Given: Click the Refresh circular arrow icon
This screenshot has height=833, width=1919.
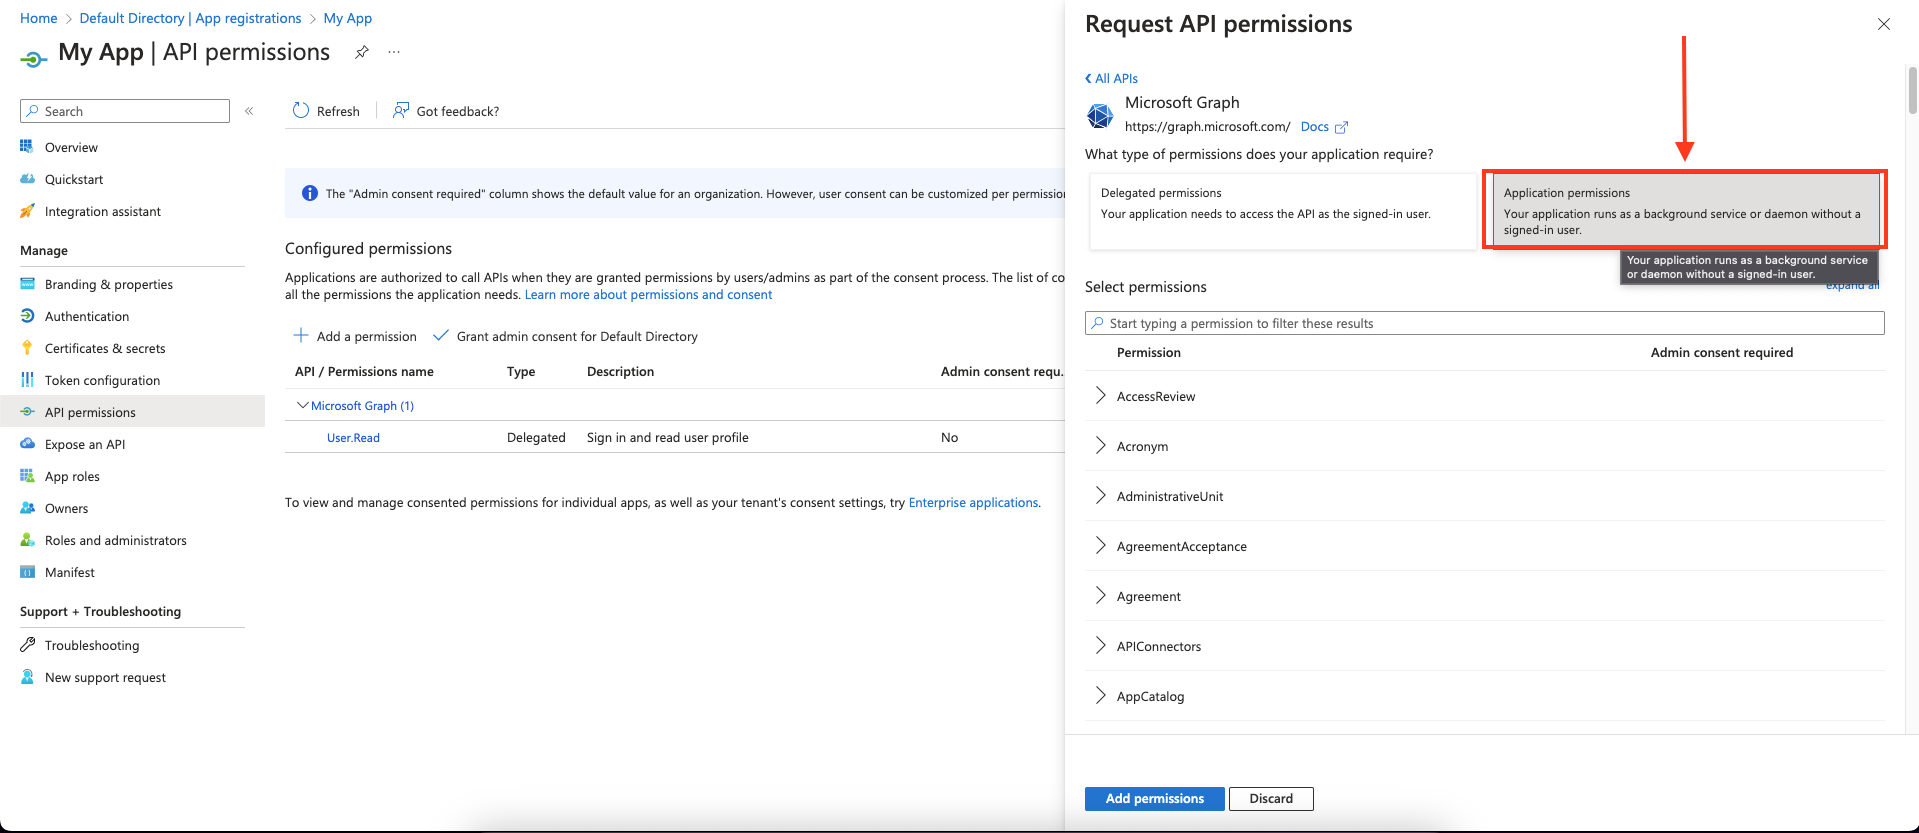Looking at the screenshot, I should coord(301,111).
